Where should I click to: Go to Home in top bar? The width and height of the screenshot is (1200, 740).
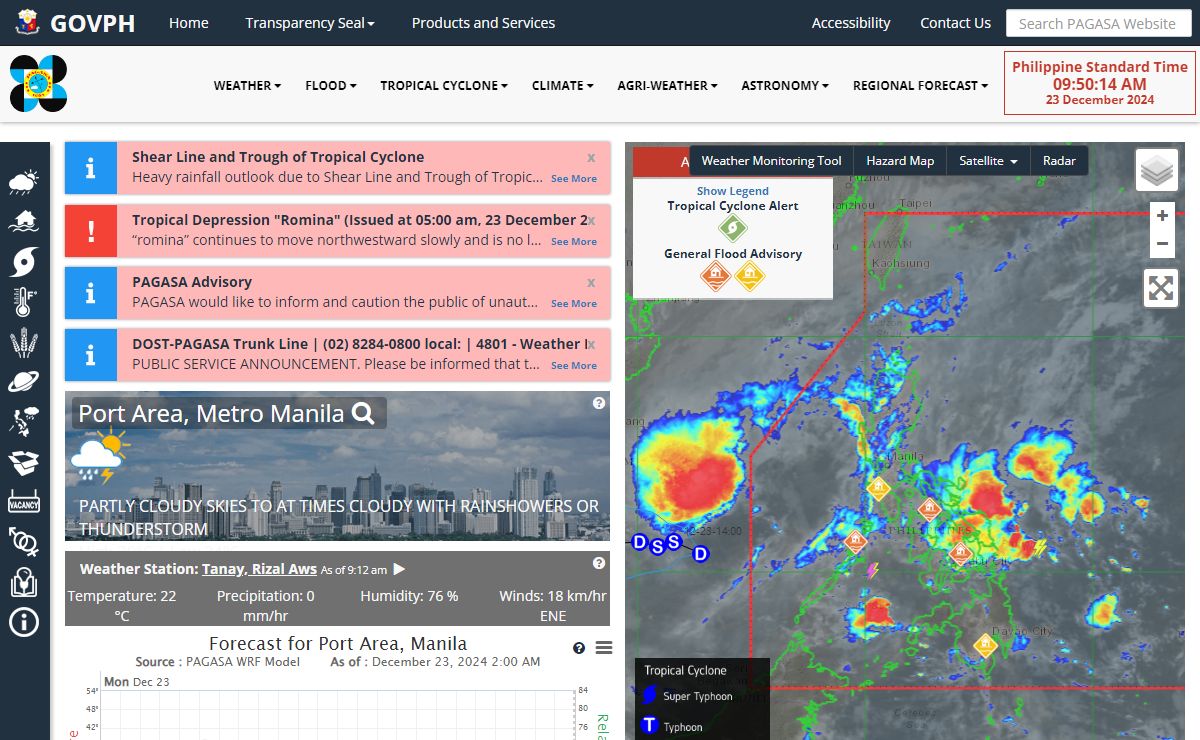[x=189, y=23]
